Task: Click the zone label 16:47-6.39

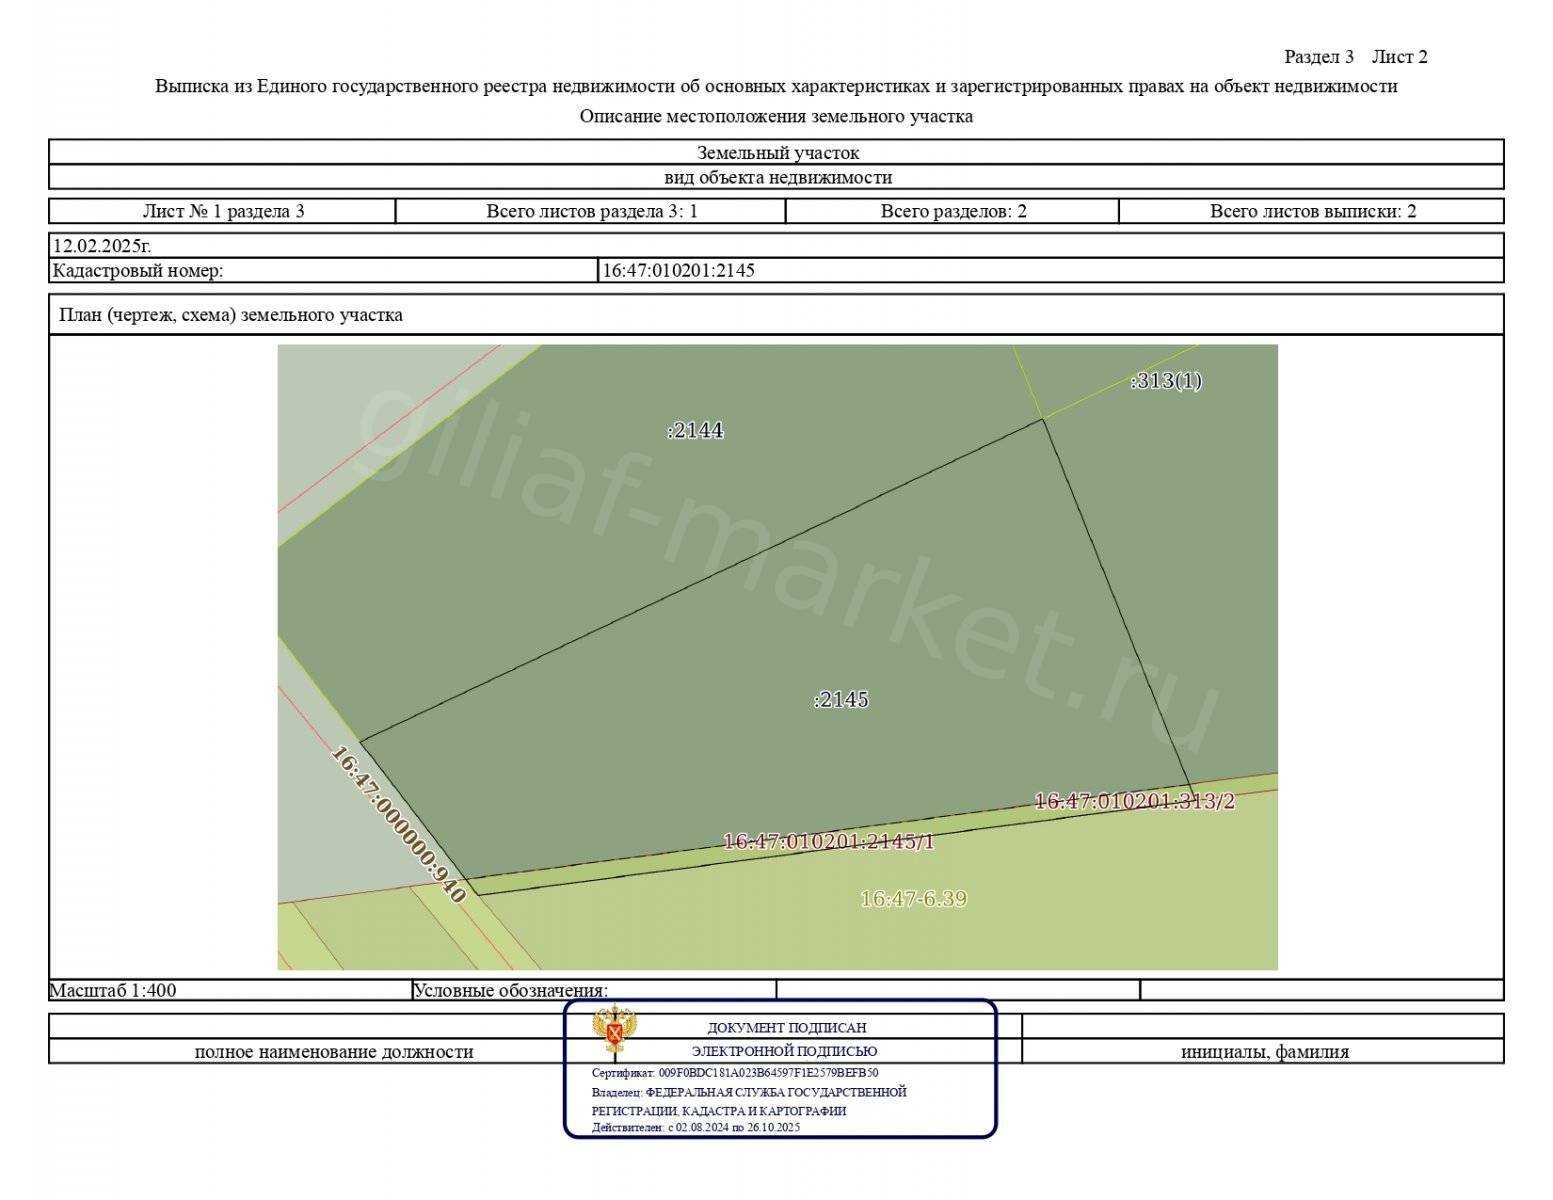Action: click(913, 899)
